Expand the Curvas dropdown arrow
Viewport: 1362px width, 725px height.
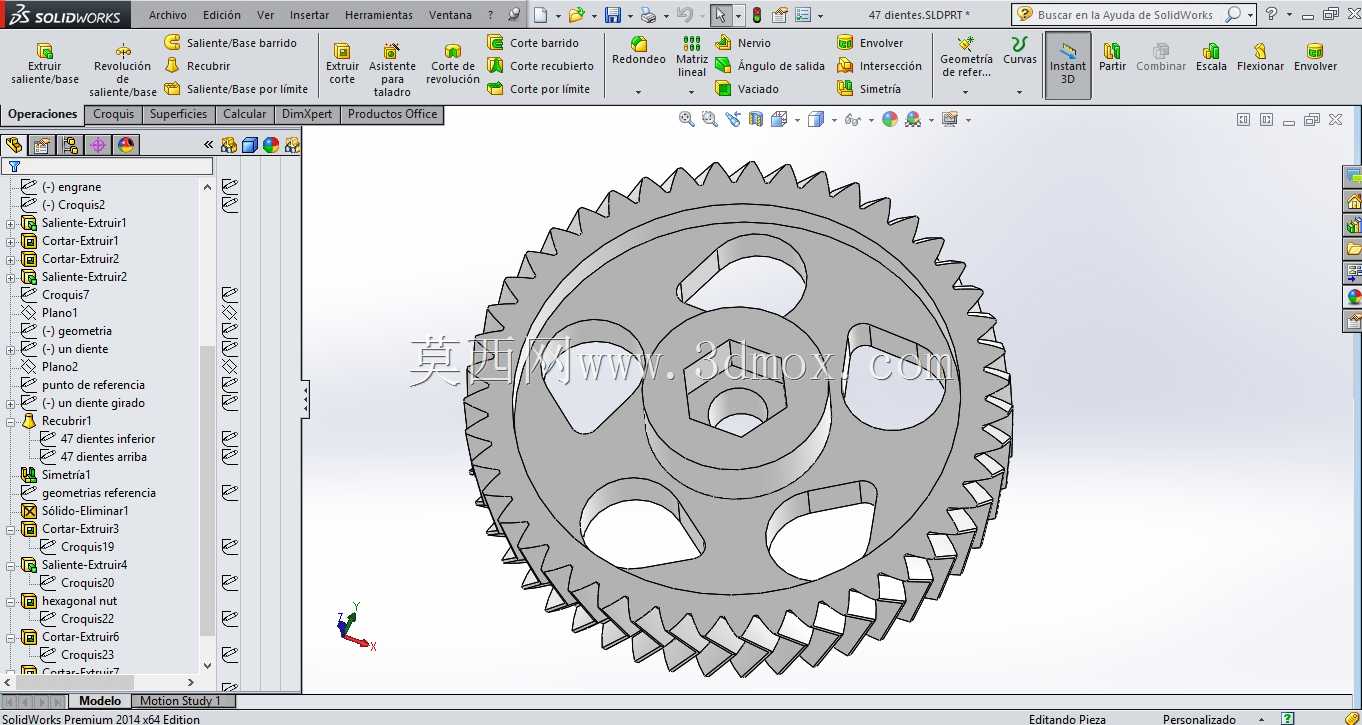pos(1019,92)
